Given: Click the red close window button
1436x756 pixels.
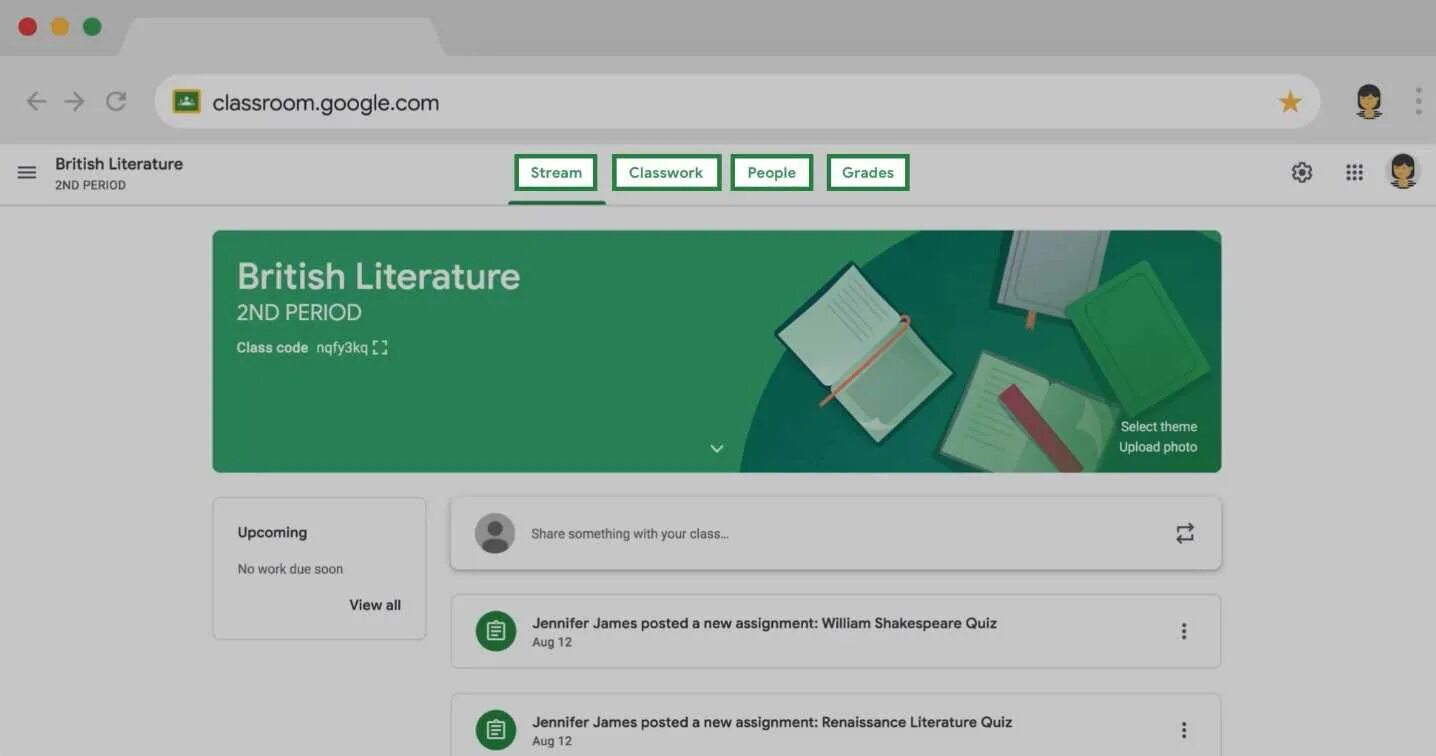Looking at the screenshot, I should (28, 27).
